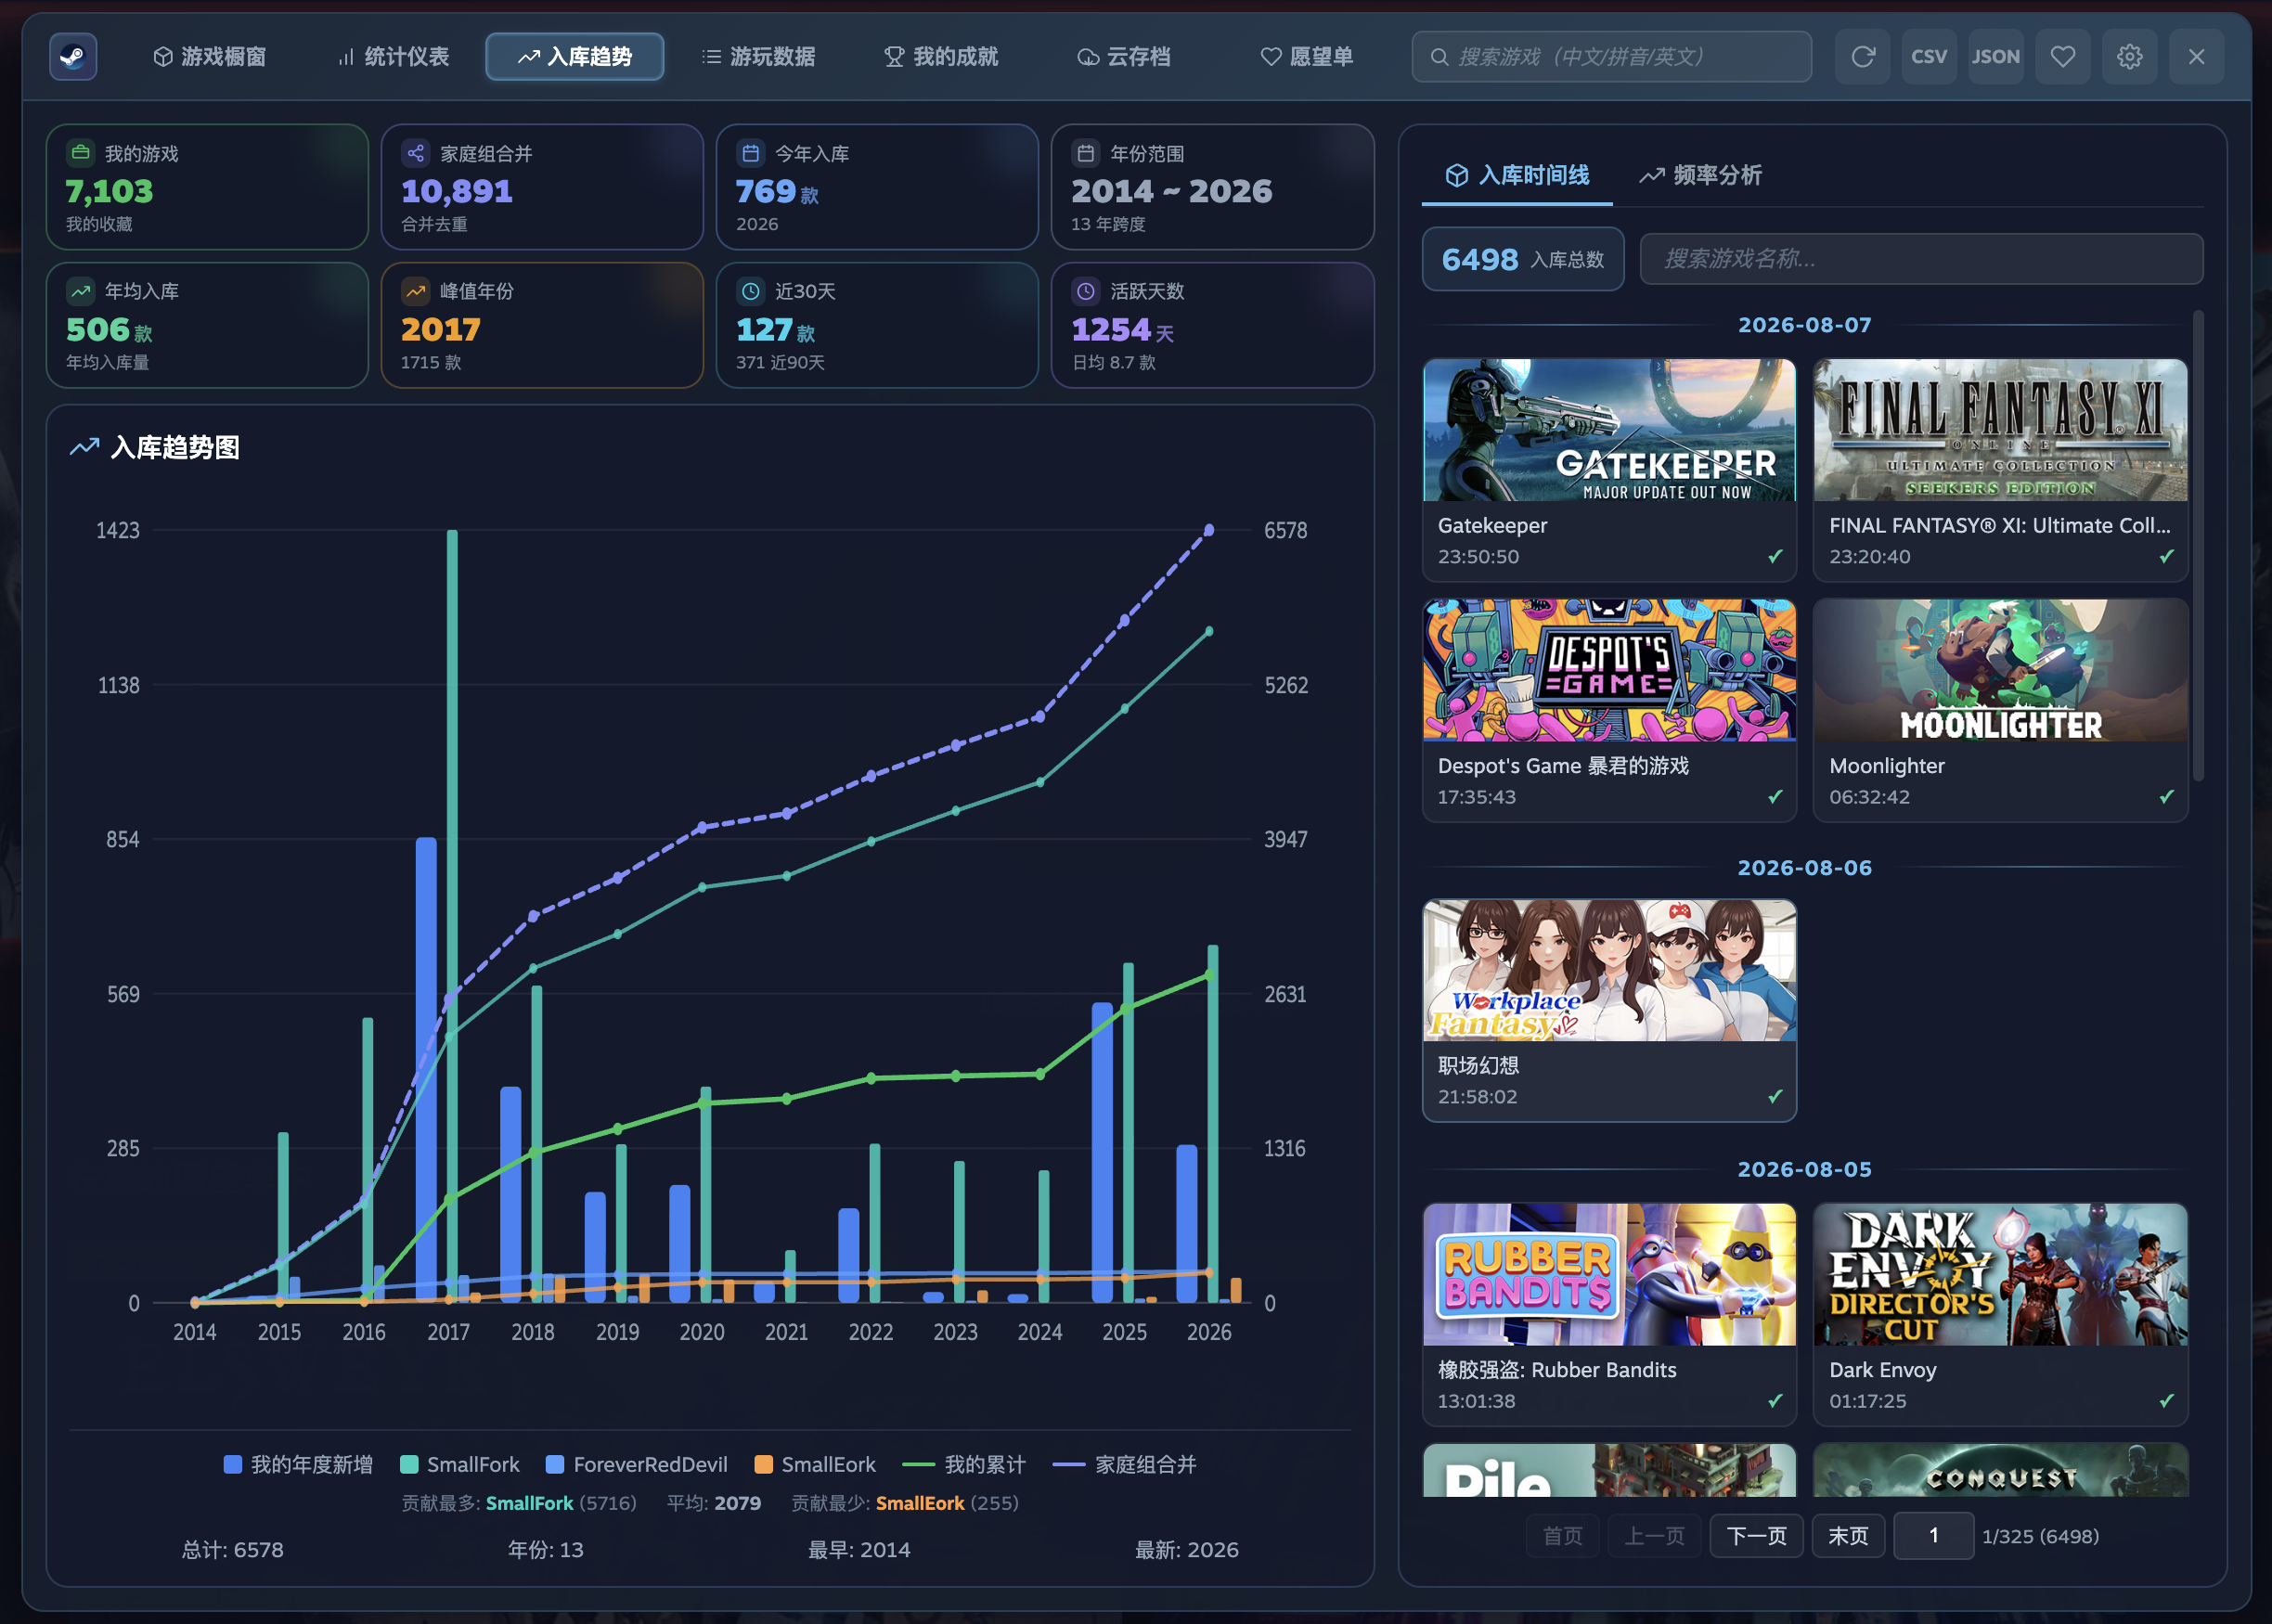Image resolution: width=2272 pixels, height=1624 pixels.
Task: Select the 入库时间线 sub-tab
Action: [1517, 176]
